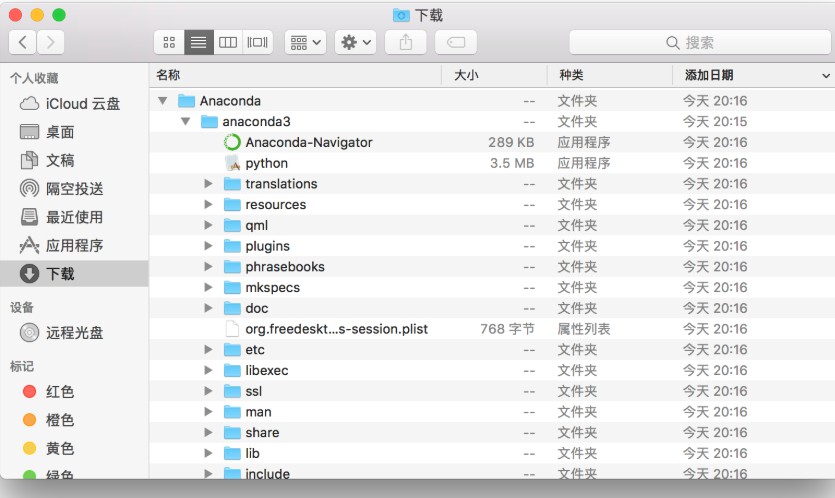
Task: Expand the etc folder
Action: tap(208, 349)
